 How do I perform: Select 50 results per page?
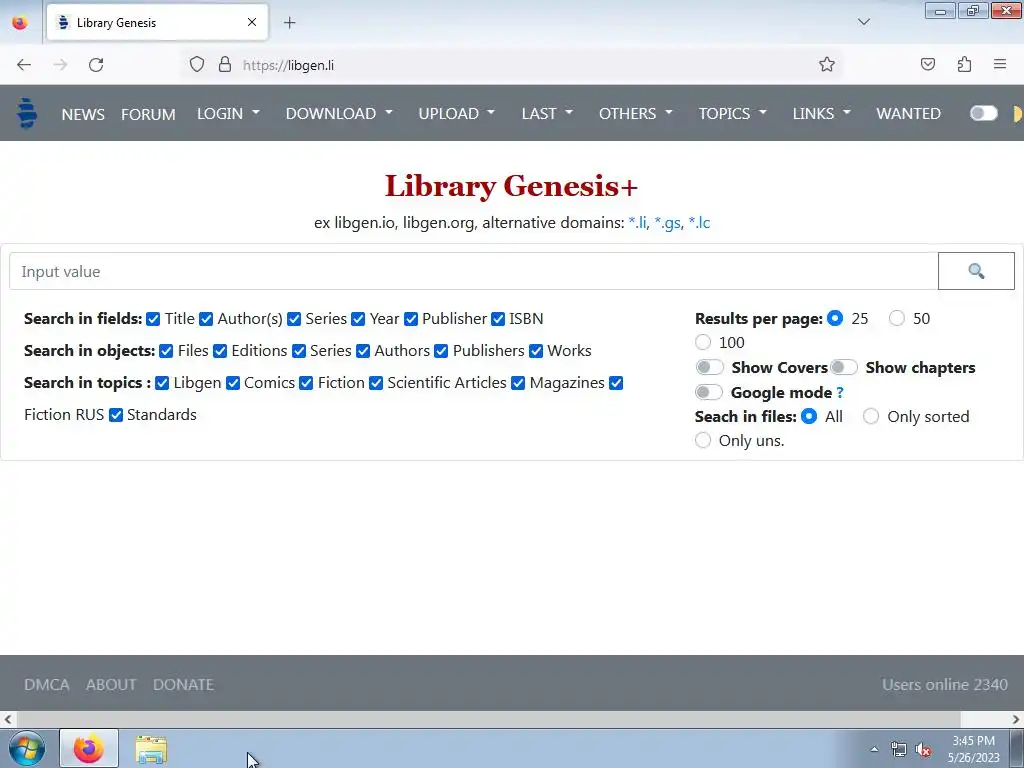click(x=897, y=318)
